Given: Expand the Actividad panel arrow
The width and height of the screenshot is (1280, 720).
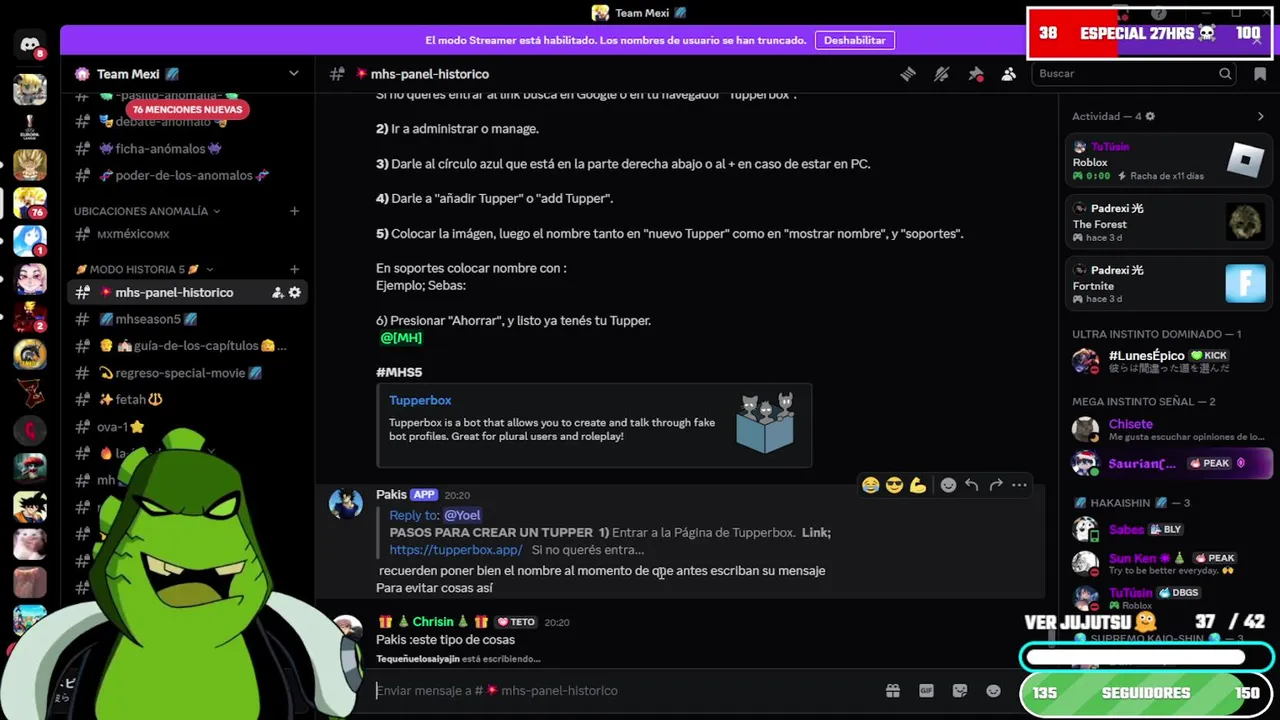Looking at the screenshot, I should point(1260,117).
